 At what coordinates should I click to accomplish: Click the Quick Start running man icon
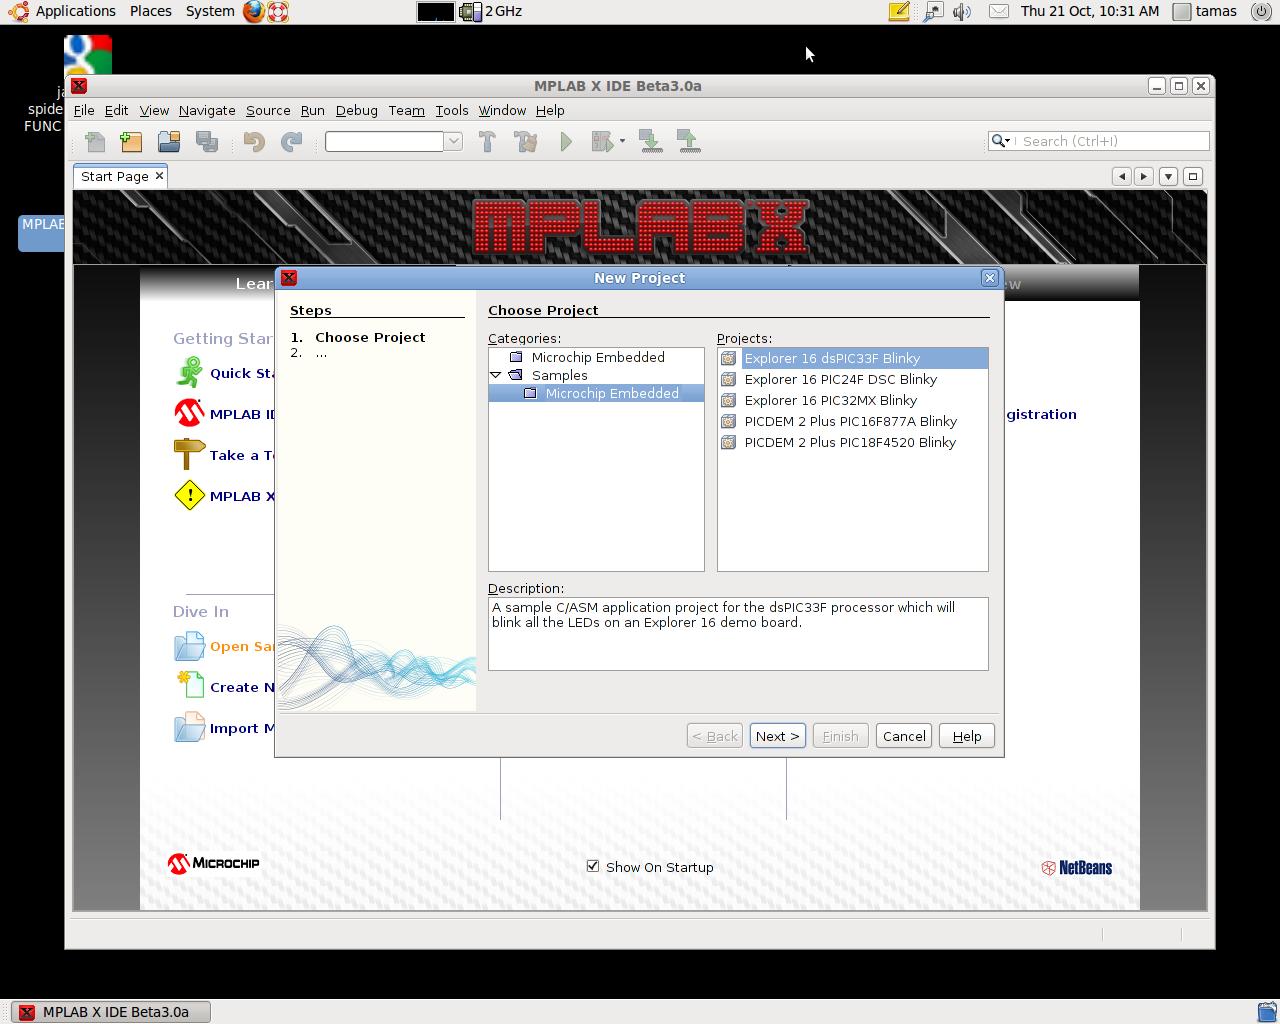(x=189, y=372)
